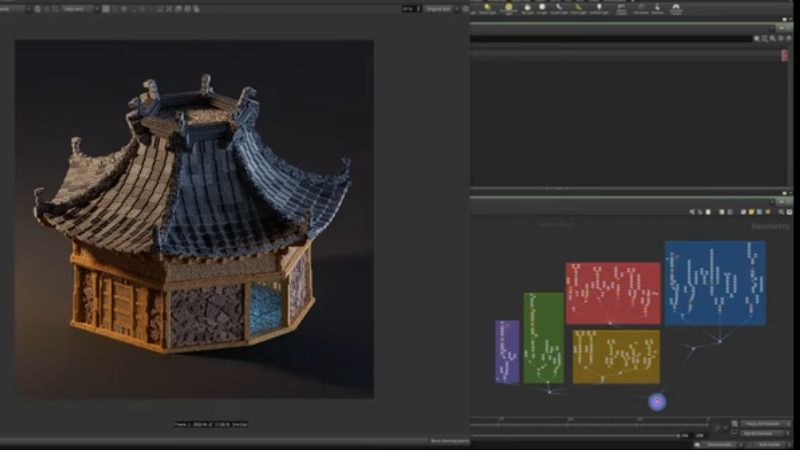Select the glowing purple circular node

[x=657, y=402]
